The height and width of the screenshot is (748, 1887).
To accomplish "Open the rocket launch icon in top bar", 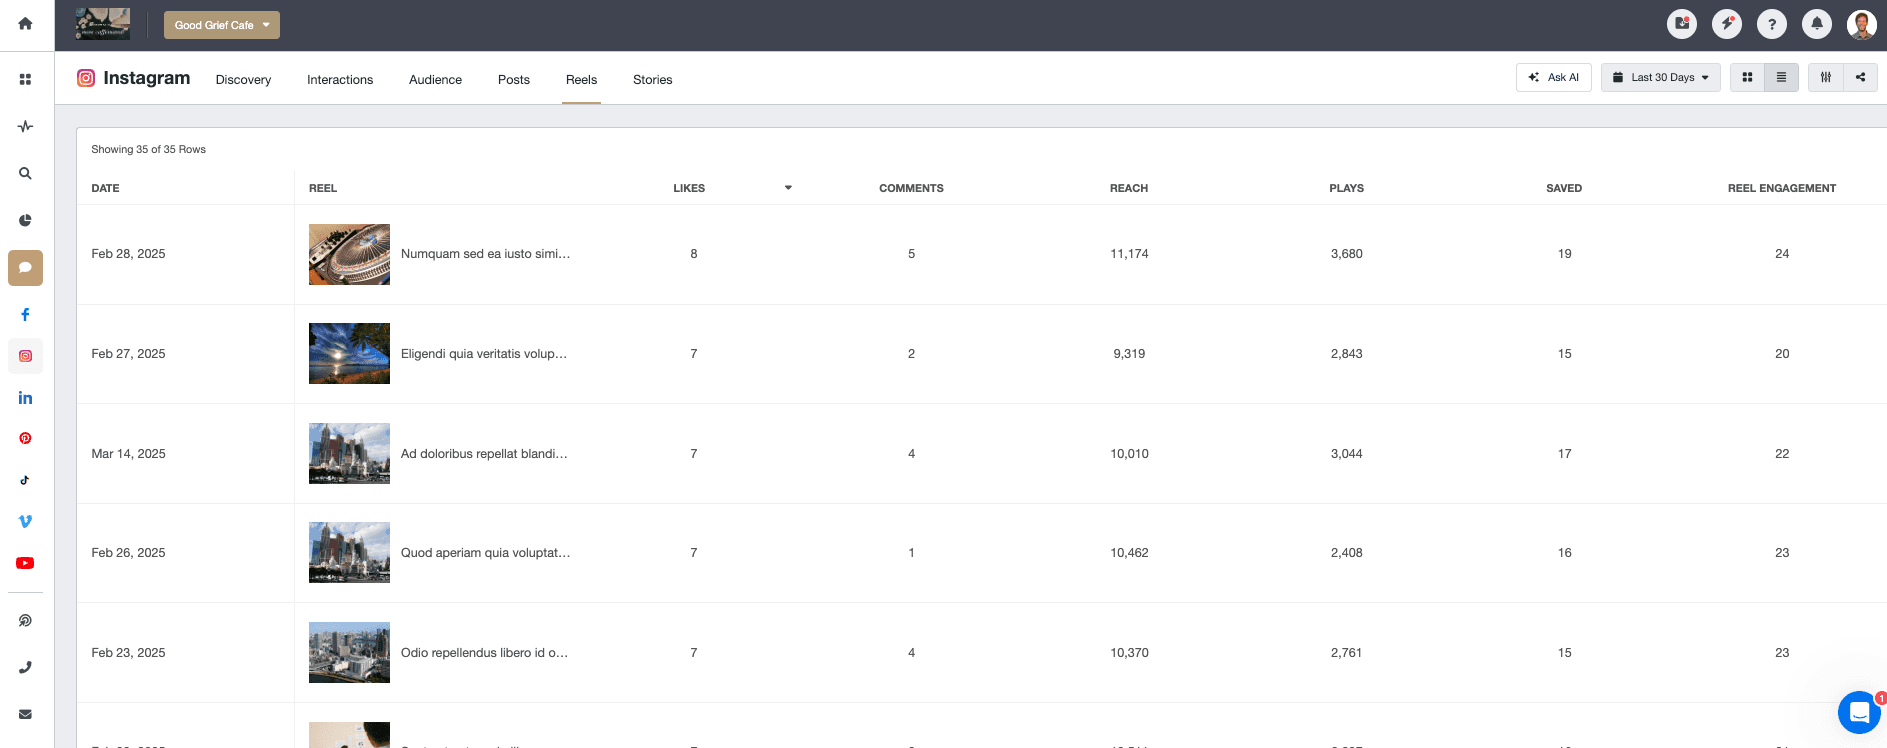I will coord(1727,23).
